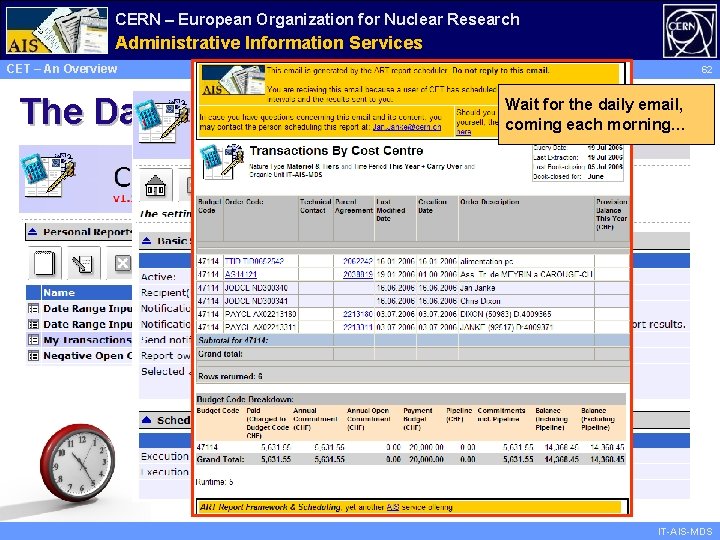Open the Jan.Janke@cern.ch email link

[x=407, y=127]
